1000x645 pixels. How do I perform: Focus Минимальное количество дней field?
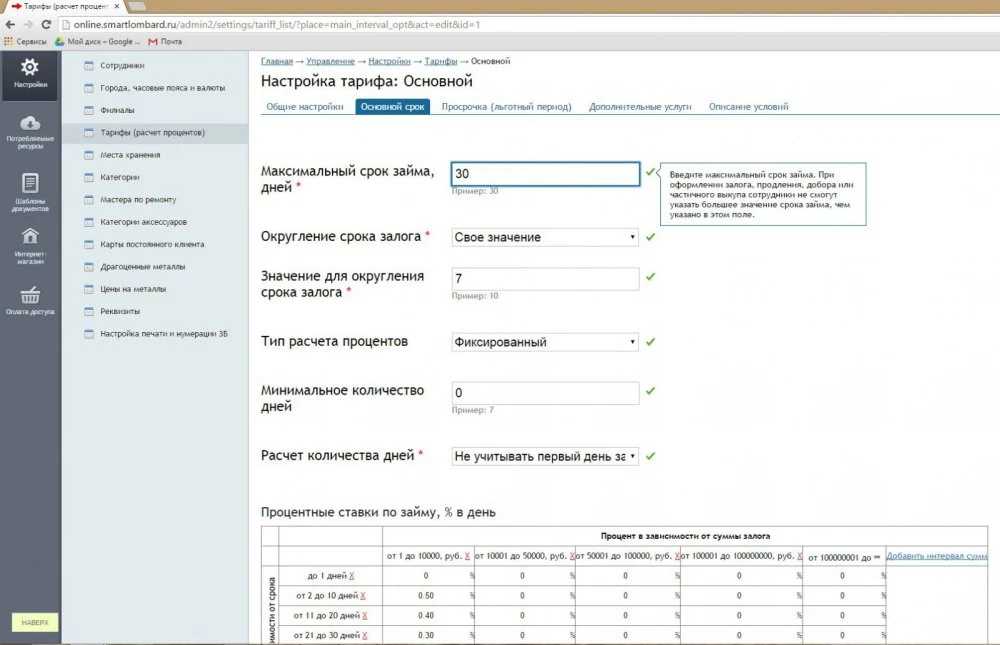(x=545, y=392)
